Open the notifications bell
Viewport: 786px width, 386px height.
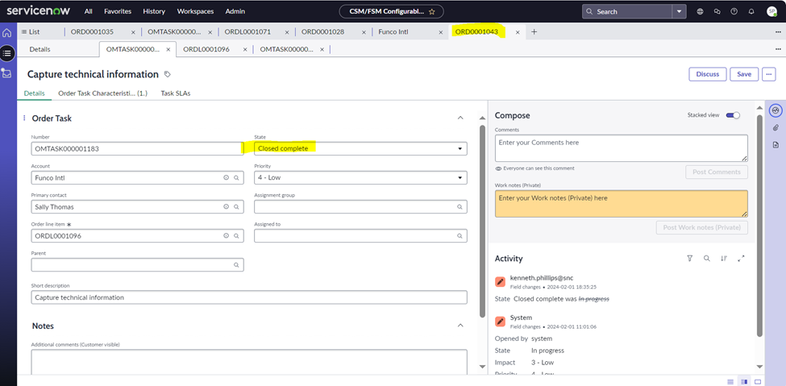pos(751,11)
